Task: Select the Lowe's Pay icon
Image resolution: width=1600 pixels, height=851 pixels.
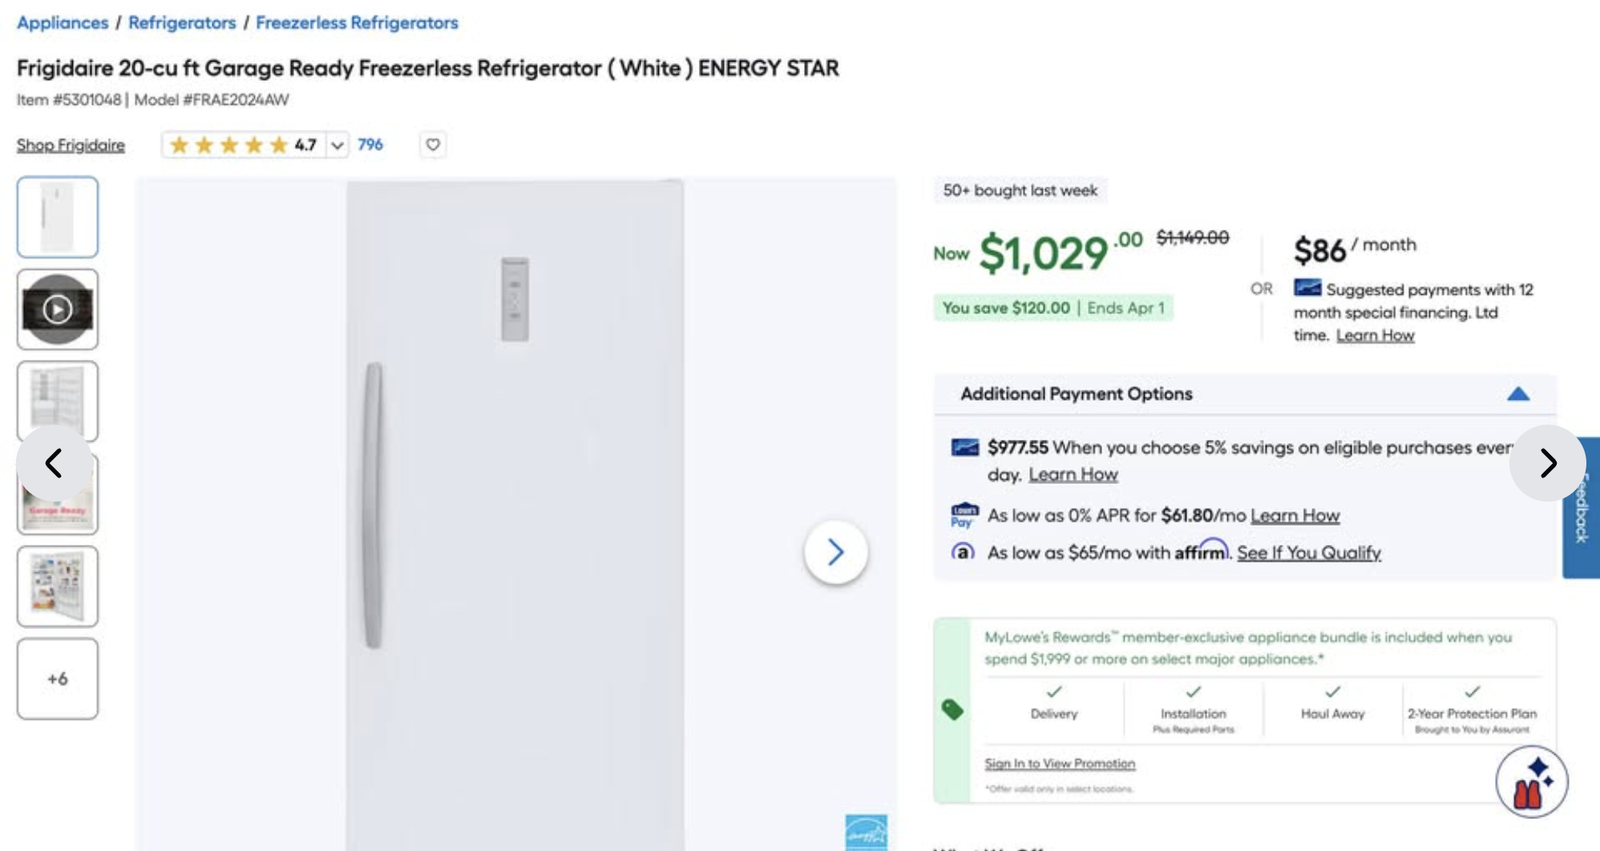Action: point(964,515)
